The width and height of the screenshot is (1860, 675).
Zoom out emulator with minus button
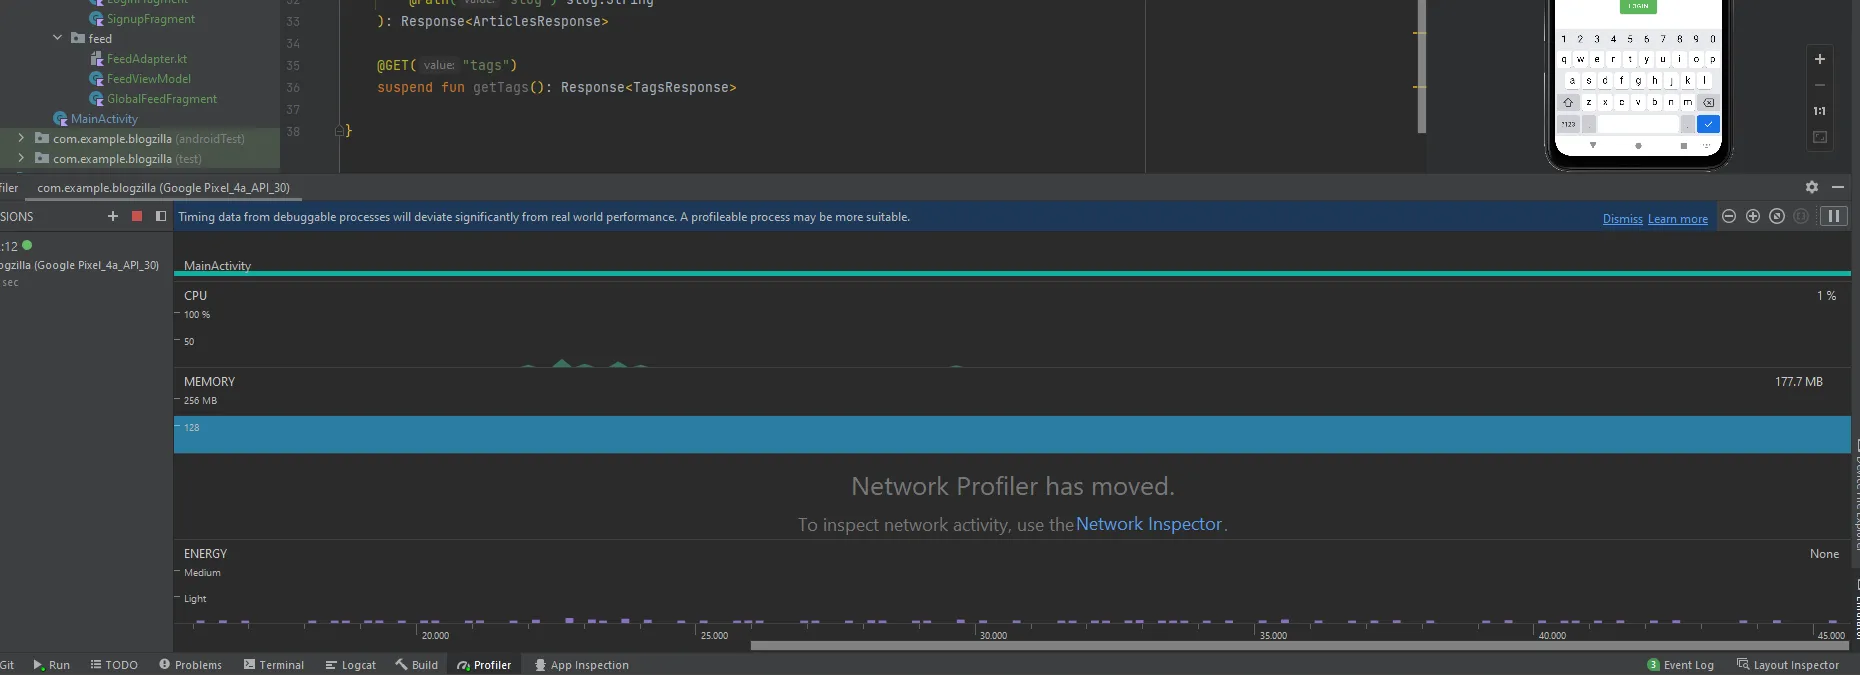coord(1820,85)
